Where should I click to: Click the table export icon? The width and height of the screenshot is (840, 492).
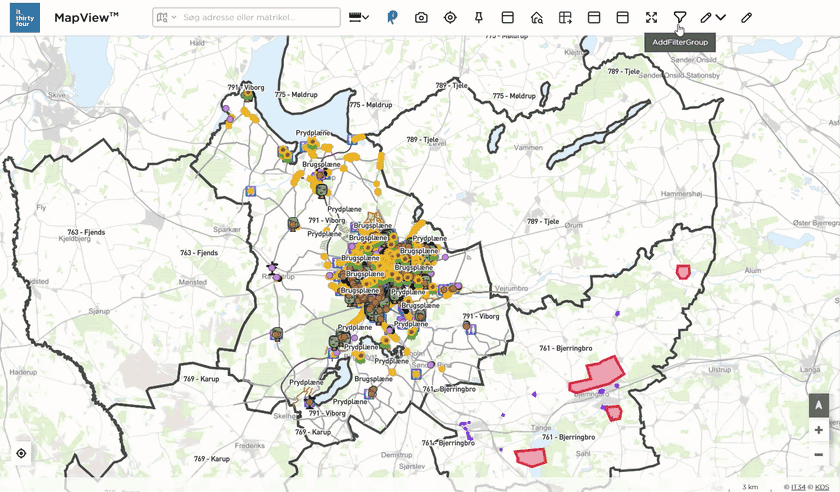tap(565, 17)
